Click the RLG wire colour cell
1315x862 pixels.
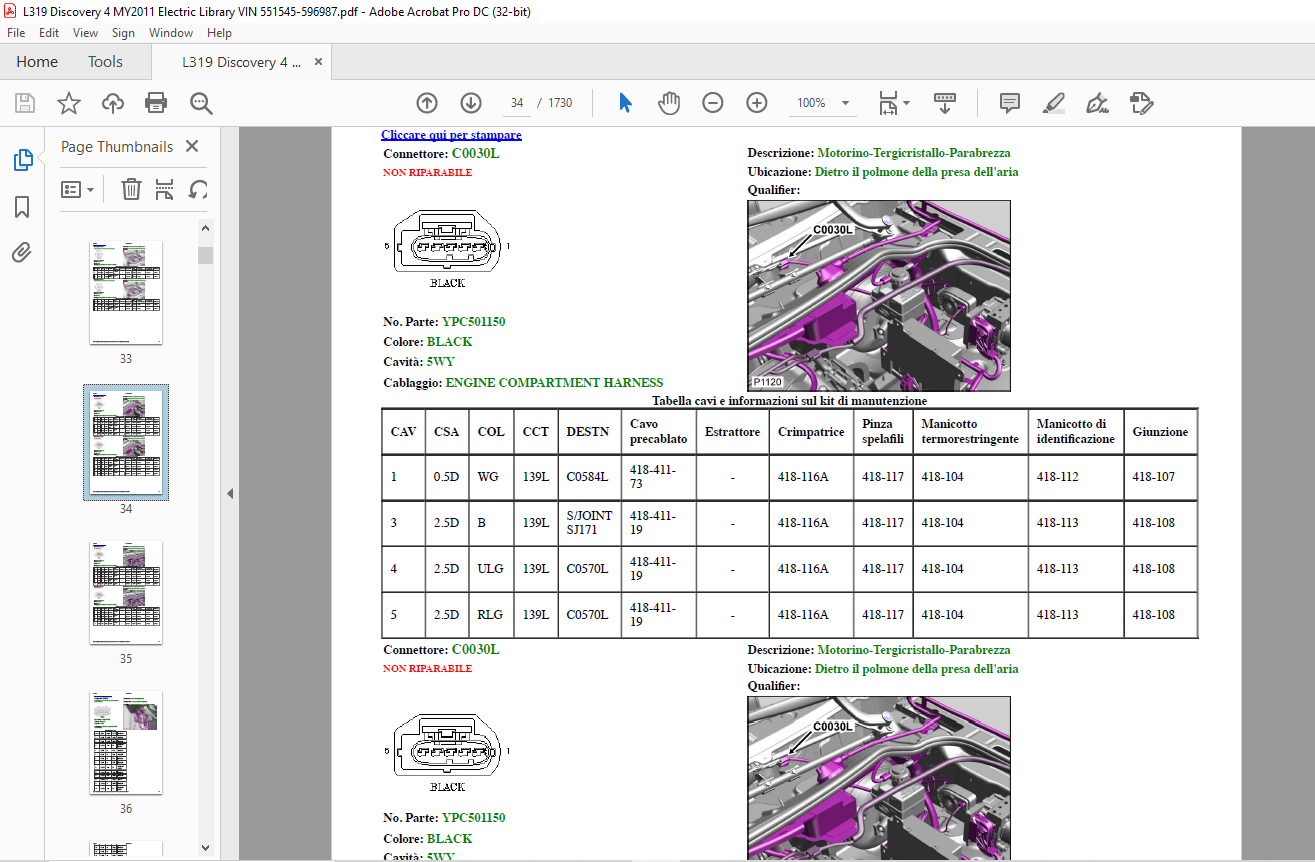click(x=492, y=615)
